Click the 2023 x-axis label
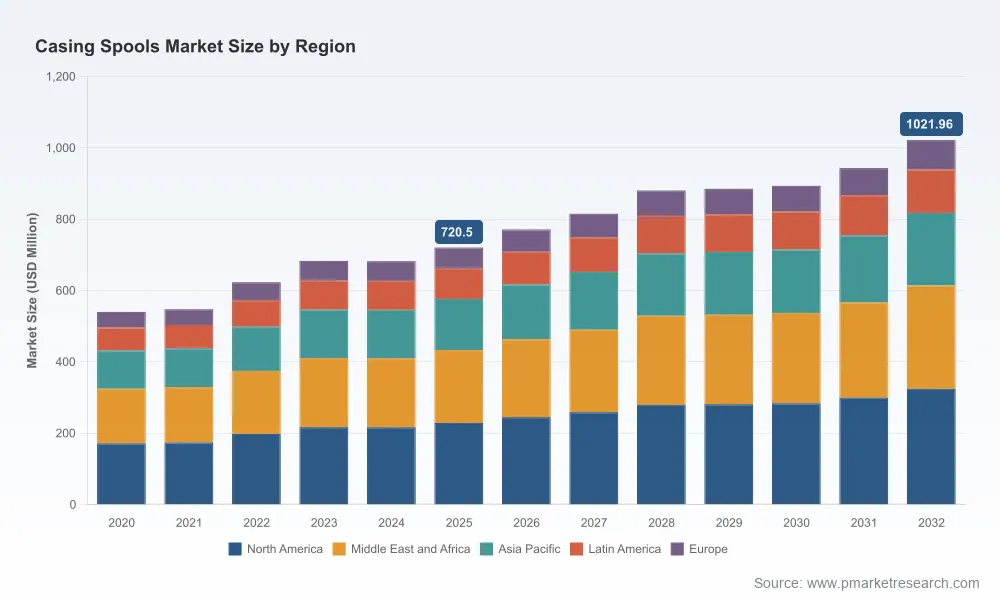This screenshot has width=1000, height=600. pos(324,523)
